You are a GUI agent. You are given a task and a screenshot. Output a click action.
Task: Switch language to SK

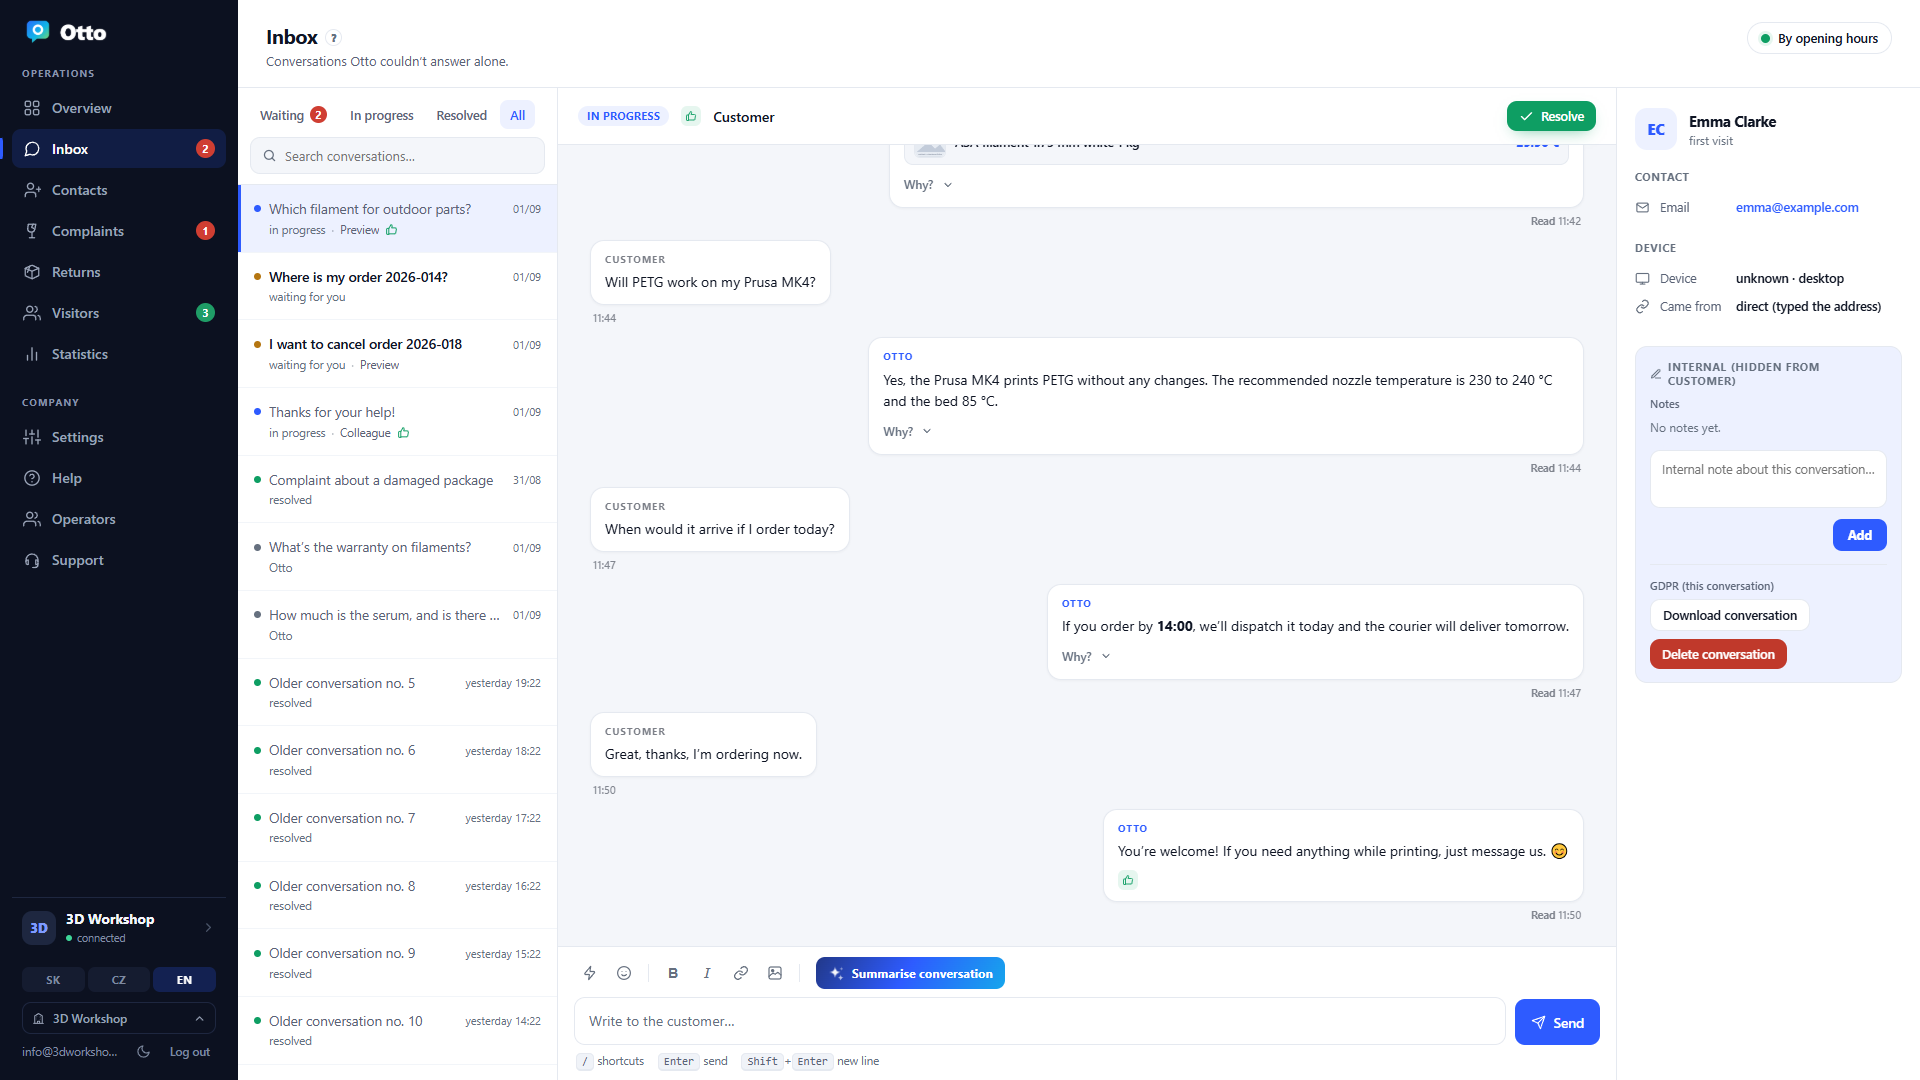coord(53,980)
